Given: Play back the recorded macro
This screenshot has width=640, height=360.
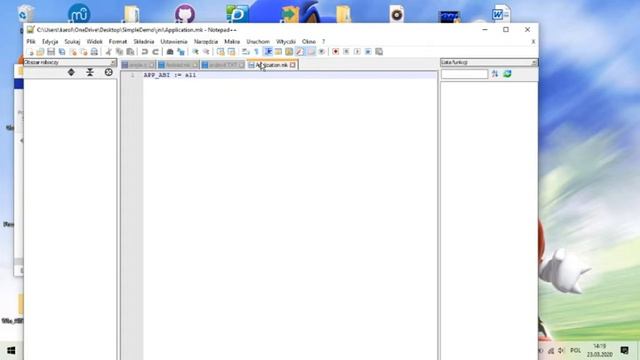Looking at the screenshot, I should (357, 52).
